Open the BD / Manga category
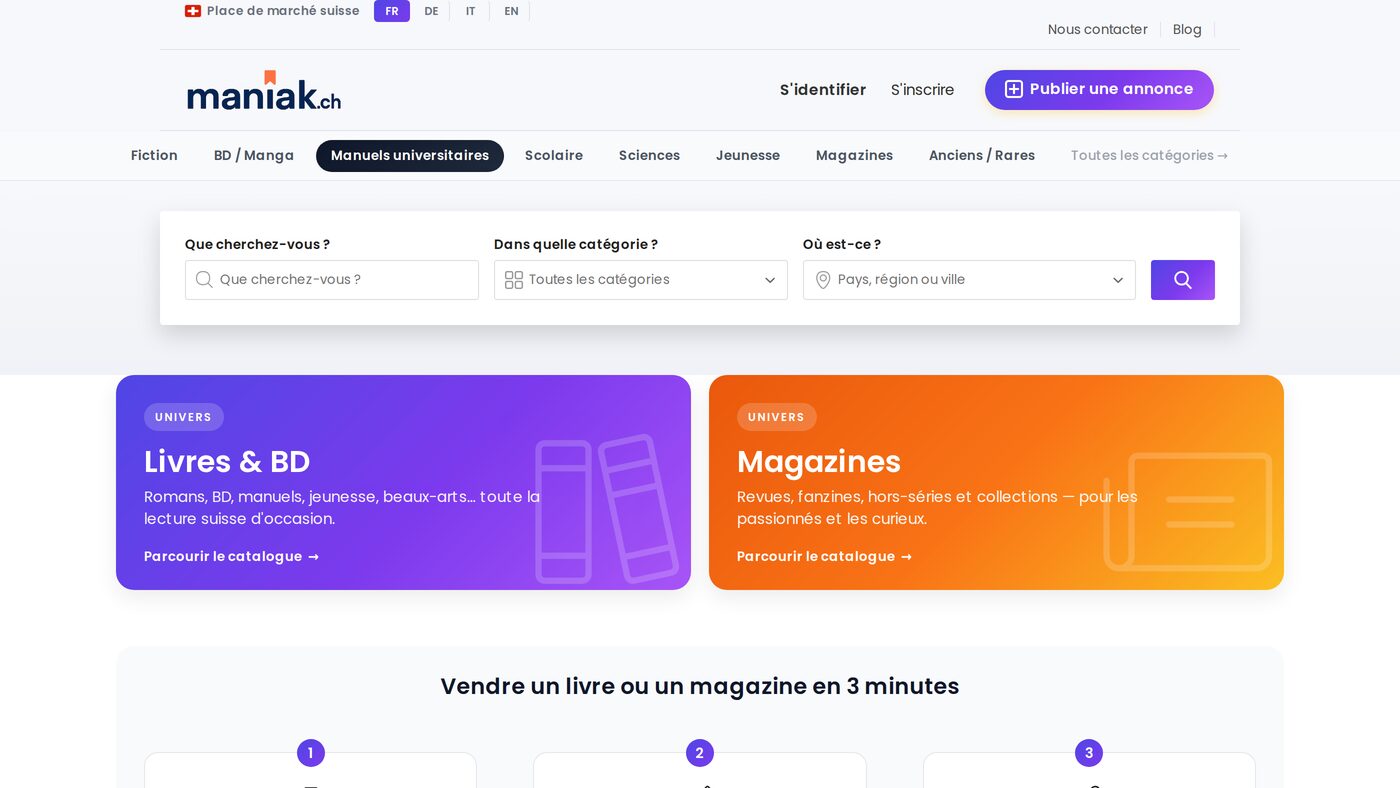 click(x=254, y=156)
